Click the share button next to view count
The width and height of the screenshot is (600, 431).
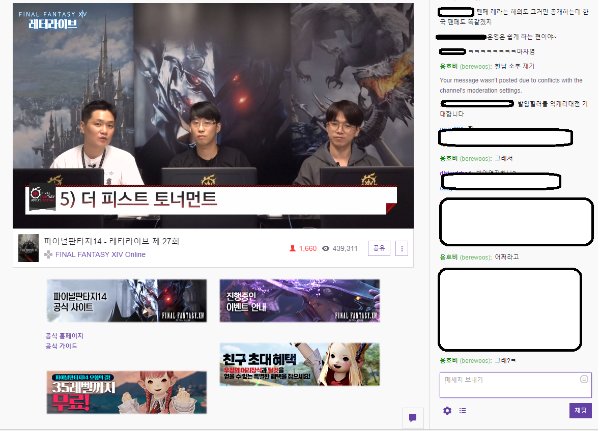(x=379, y=248)
